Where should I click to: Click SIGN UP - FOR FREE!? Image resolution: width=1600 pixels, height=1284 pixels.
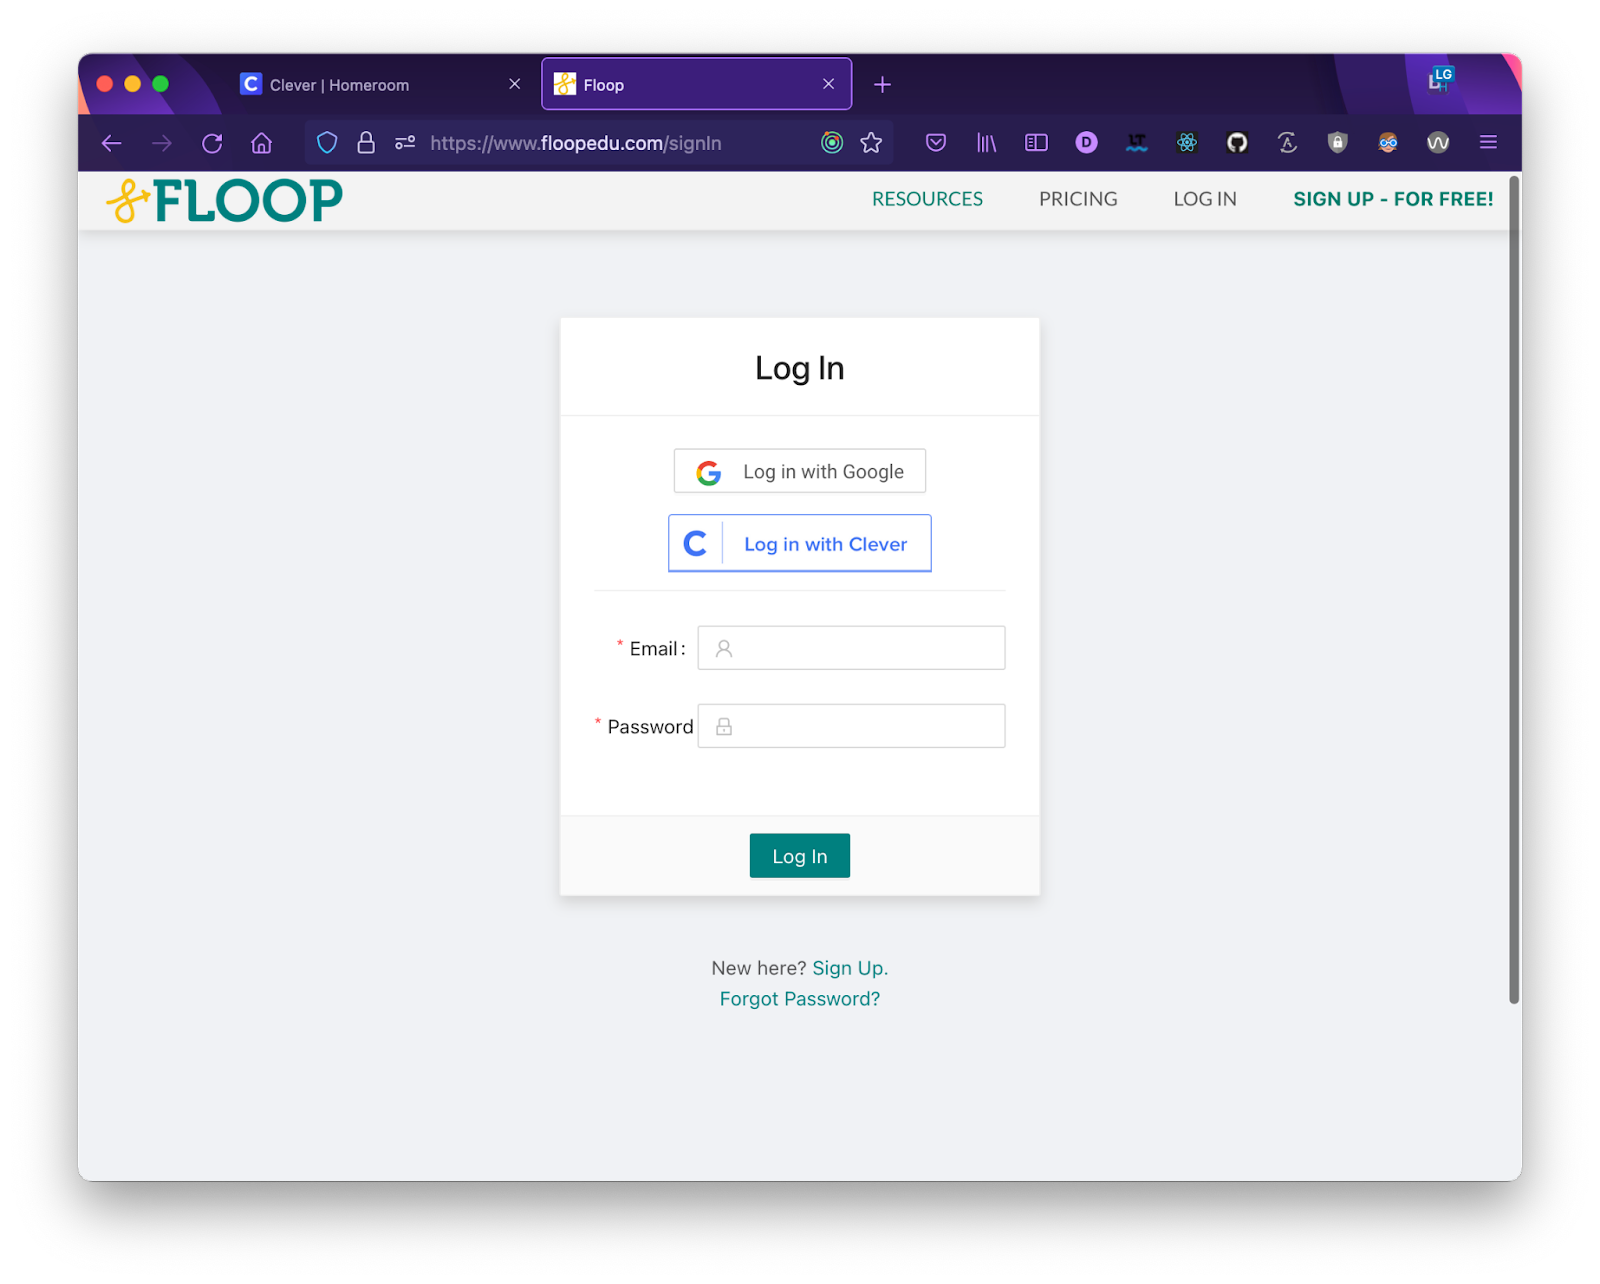pos(1393,199)
